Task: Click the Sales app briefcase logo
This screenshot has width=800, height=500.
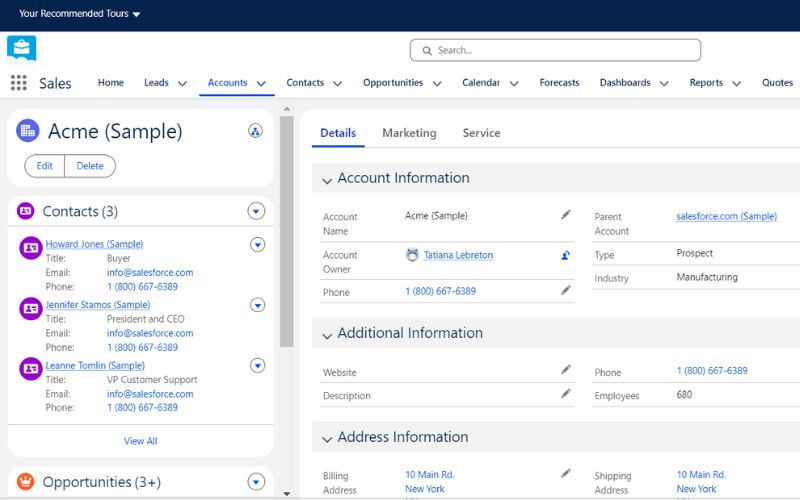Action: pos(21,48)
